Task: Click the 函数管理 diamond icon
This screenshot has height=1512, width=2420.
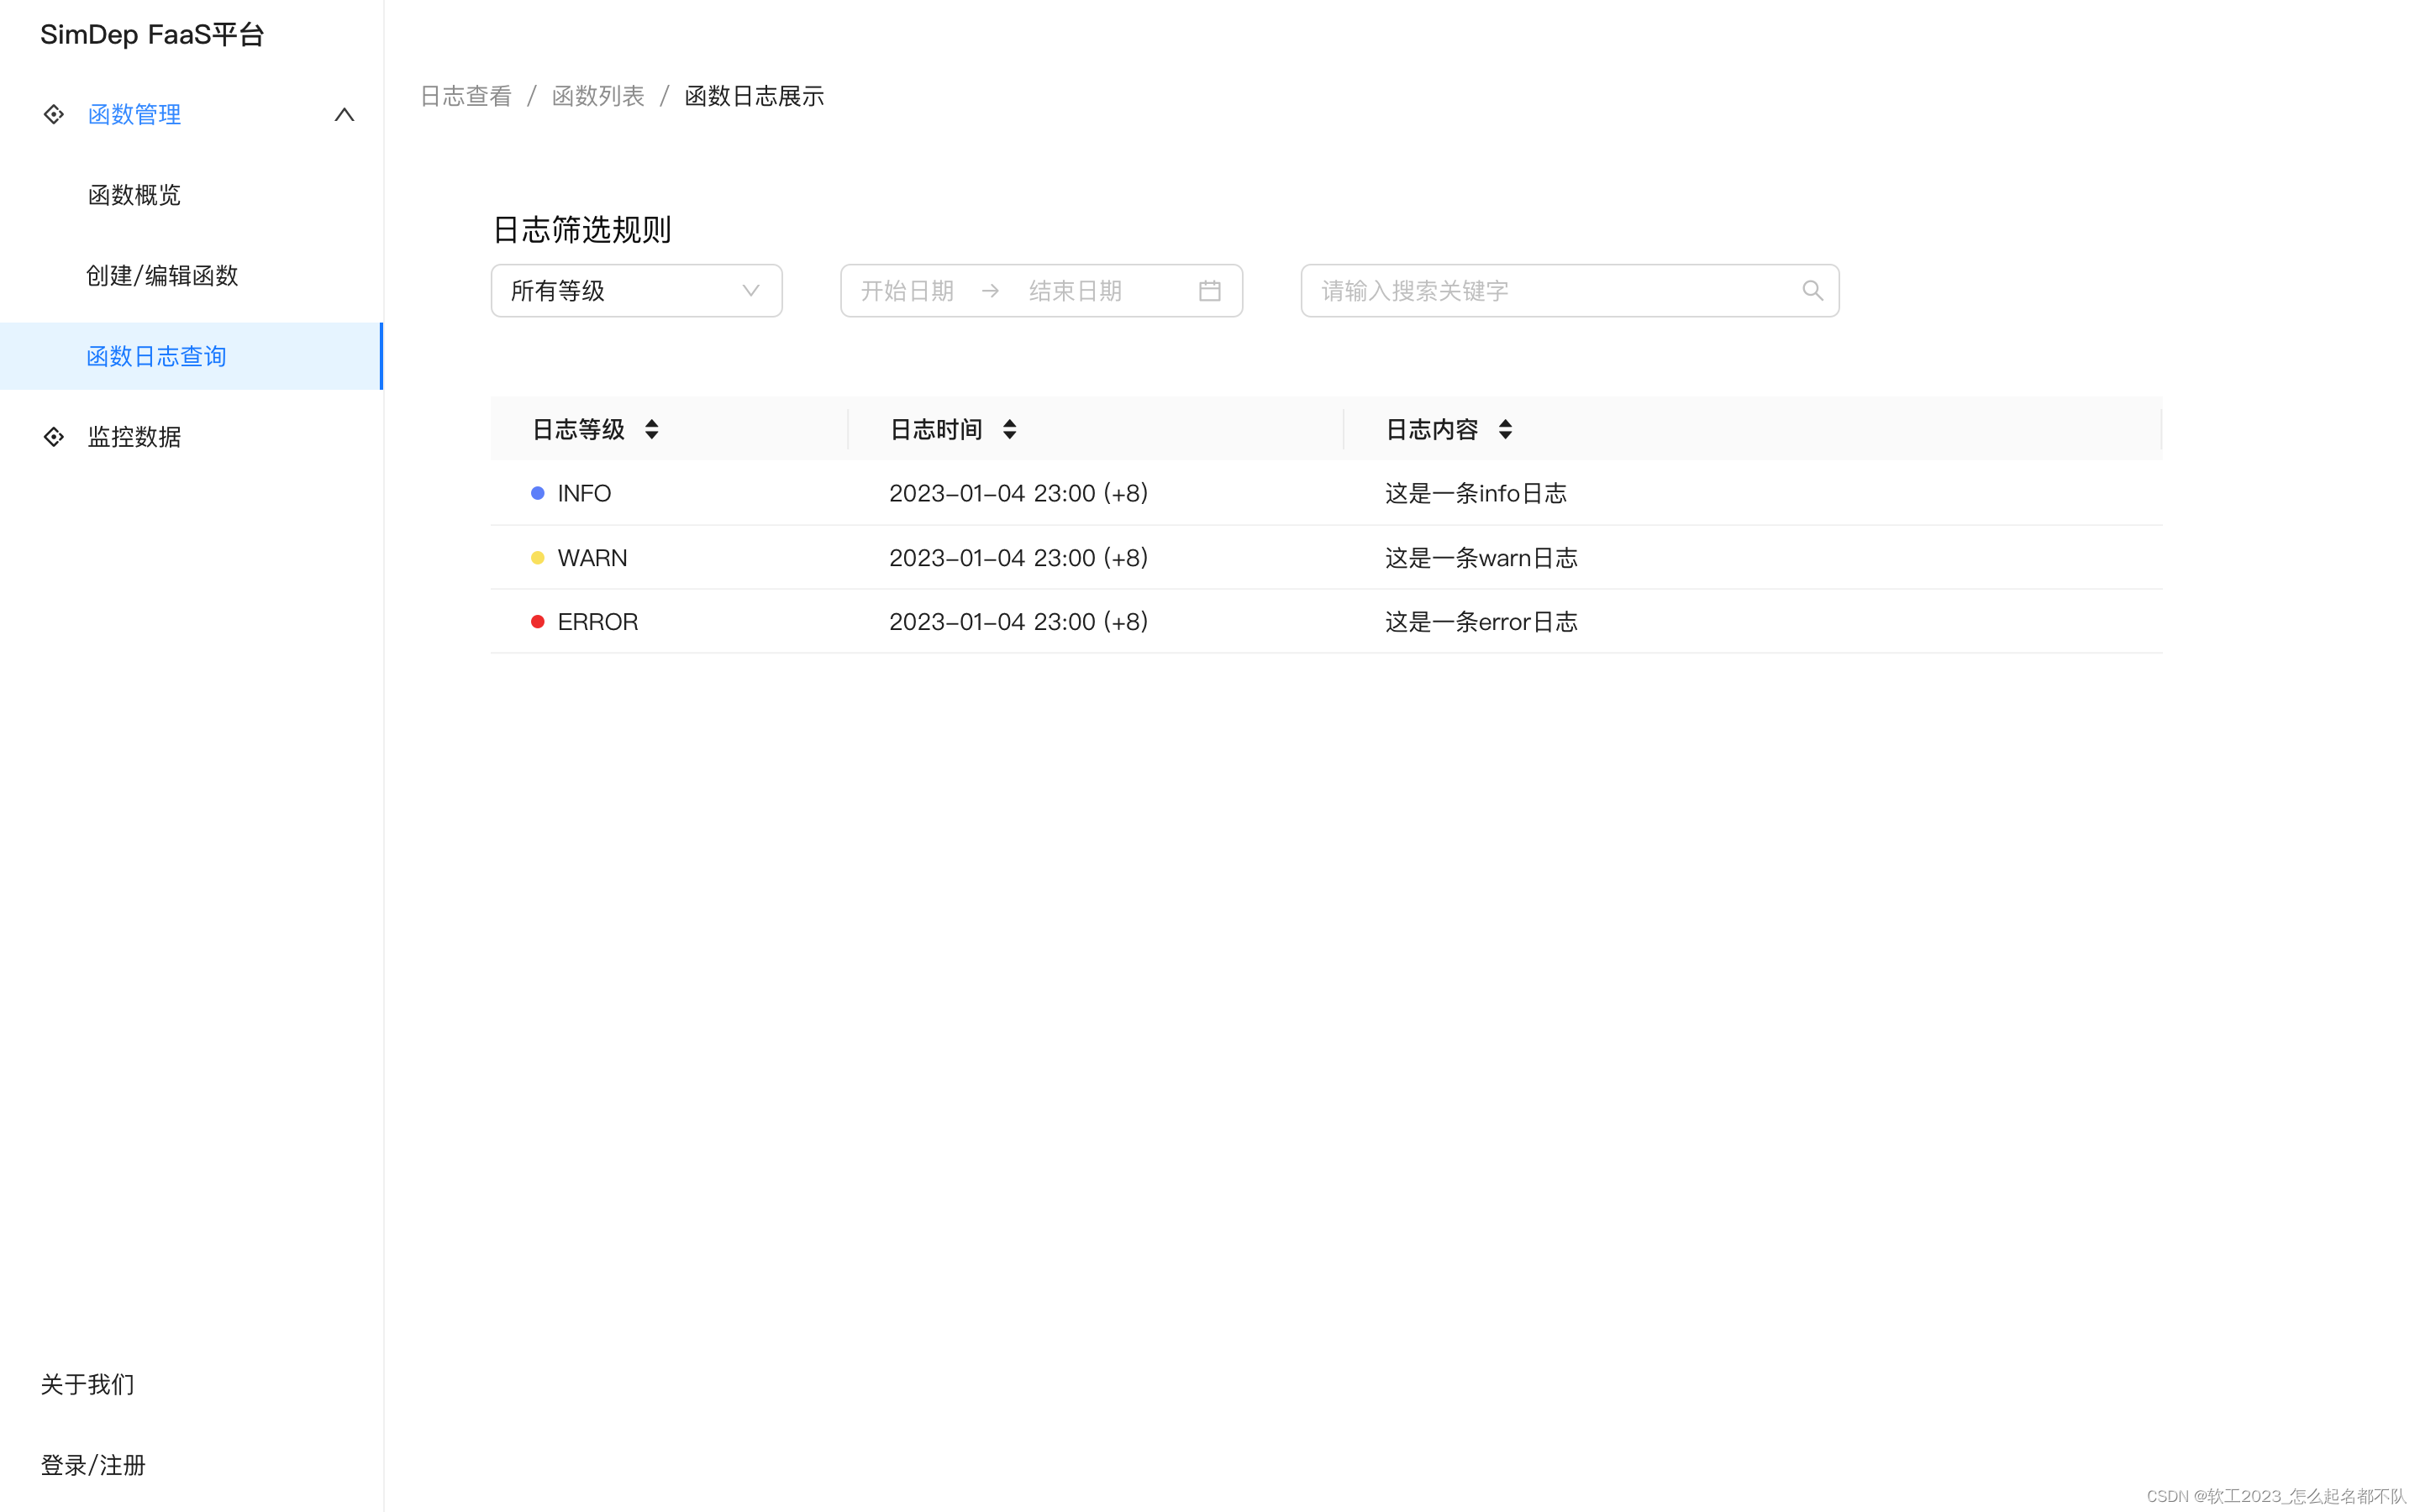Action: 54,114
